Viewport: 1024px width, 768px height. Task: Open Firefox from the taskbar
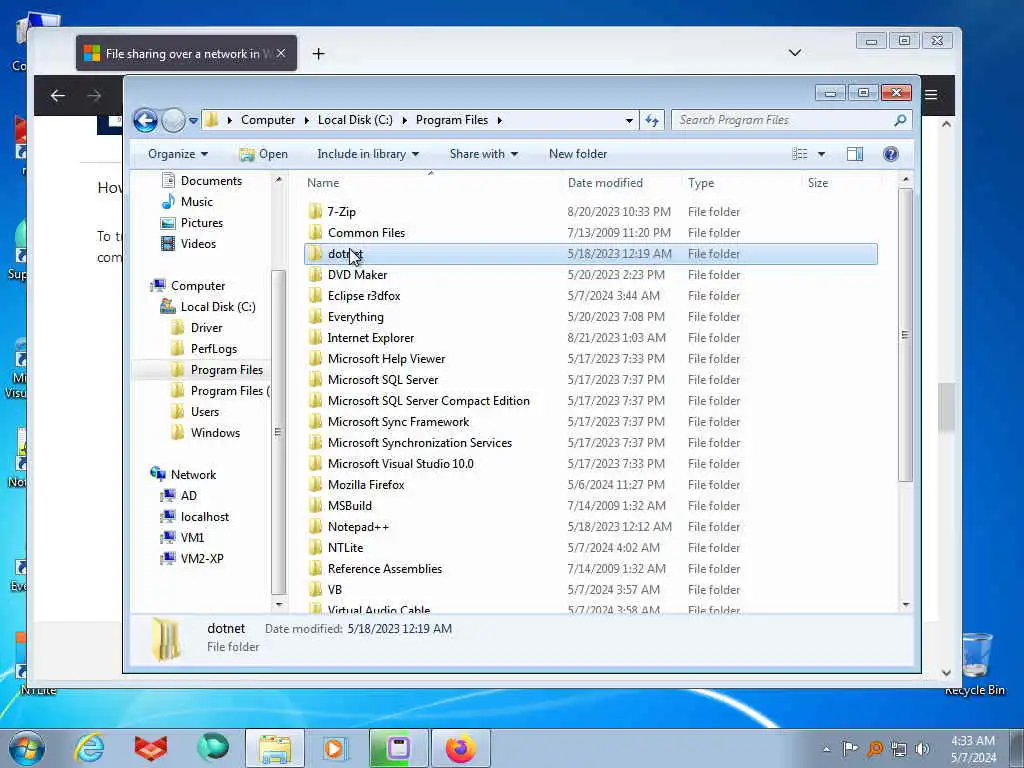[x=461, y=748]
